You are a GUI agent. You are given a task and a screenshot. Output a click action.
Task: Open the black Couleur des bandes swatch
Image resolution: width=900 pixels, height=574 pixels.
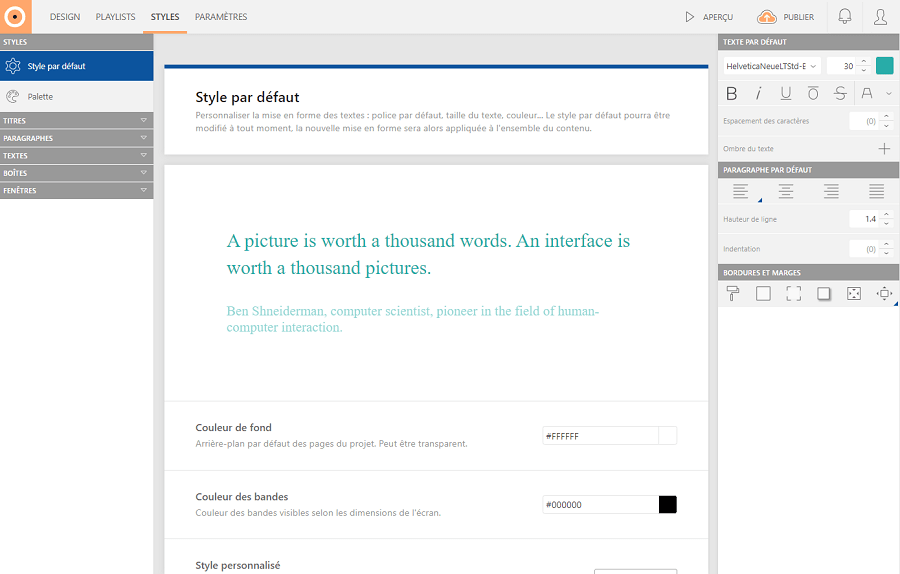tap(668, 505)
